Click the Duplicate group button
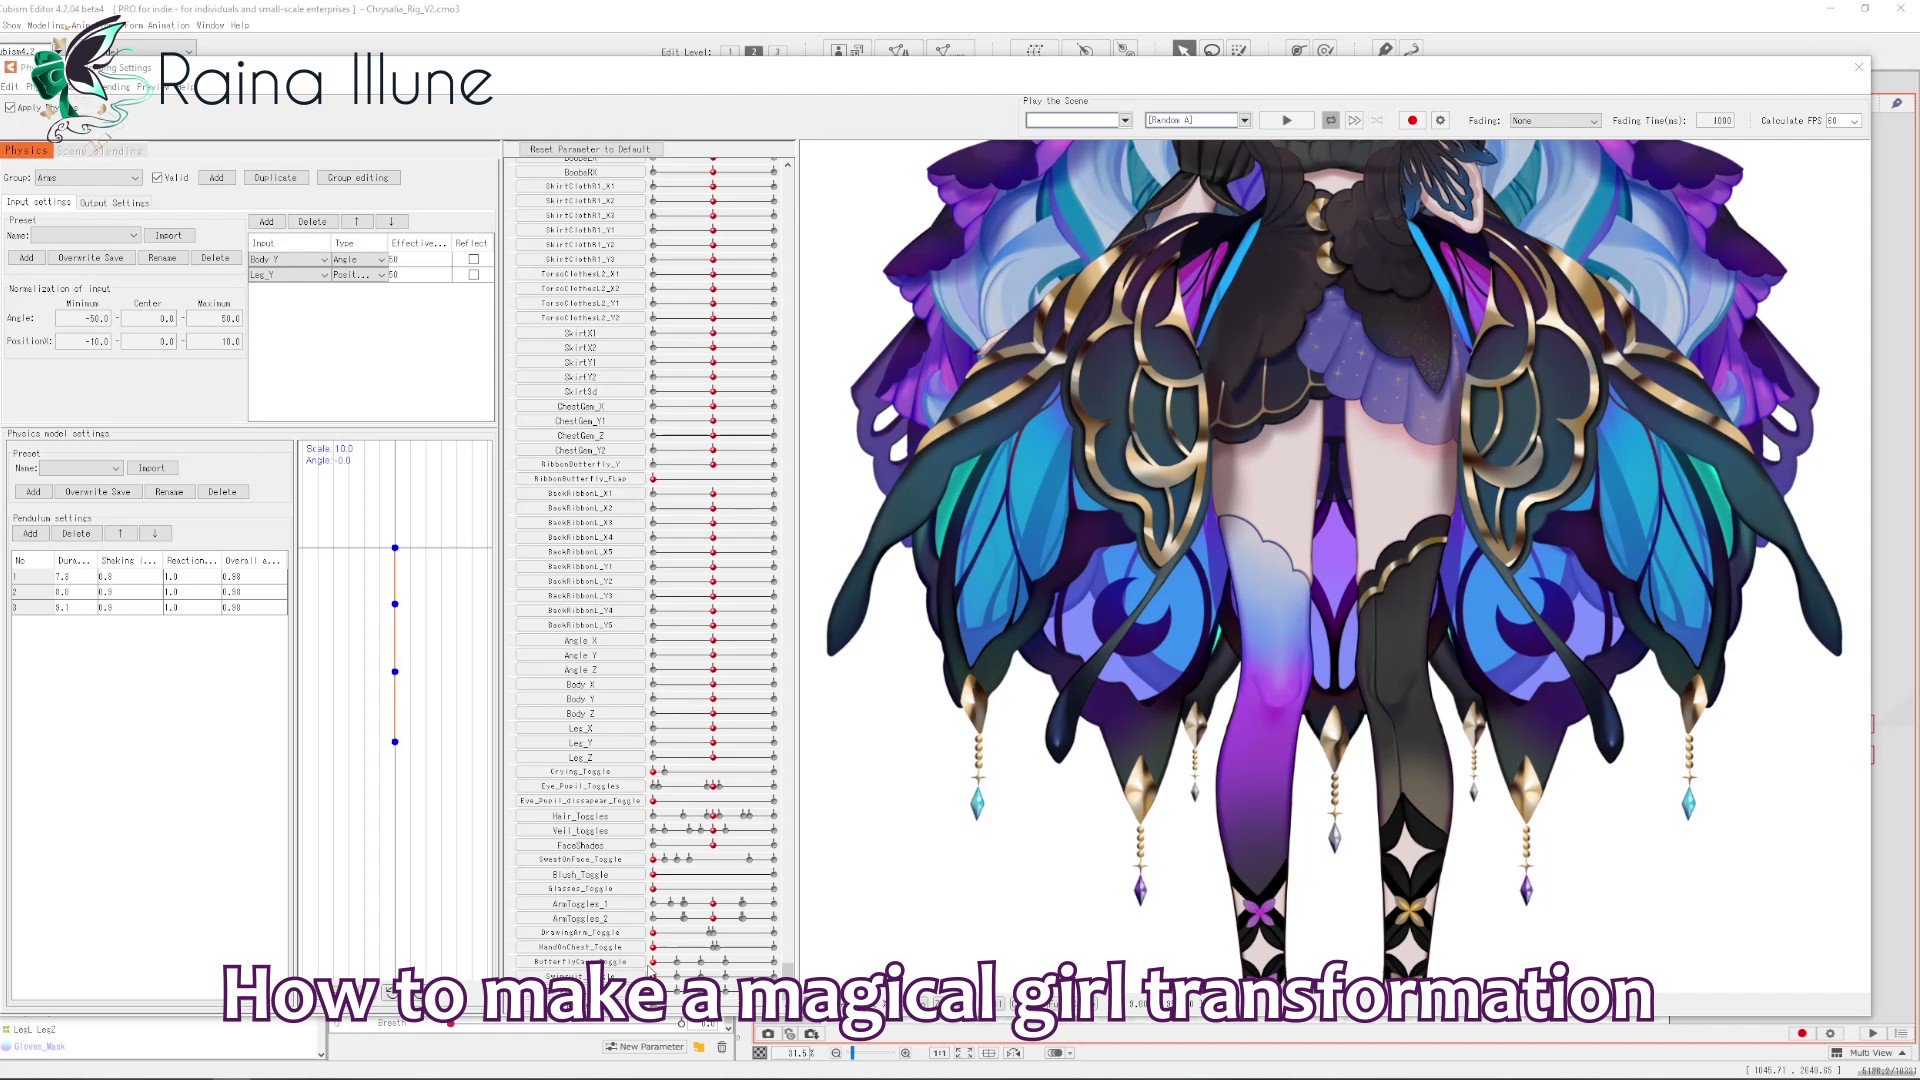This screenshot has width=1920, height=1080. 275,178
